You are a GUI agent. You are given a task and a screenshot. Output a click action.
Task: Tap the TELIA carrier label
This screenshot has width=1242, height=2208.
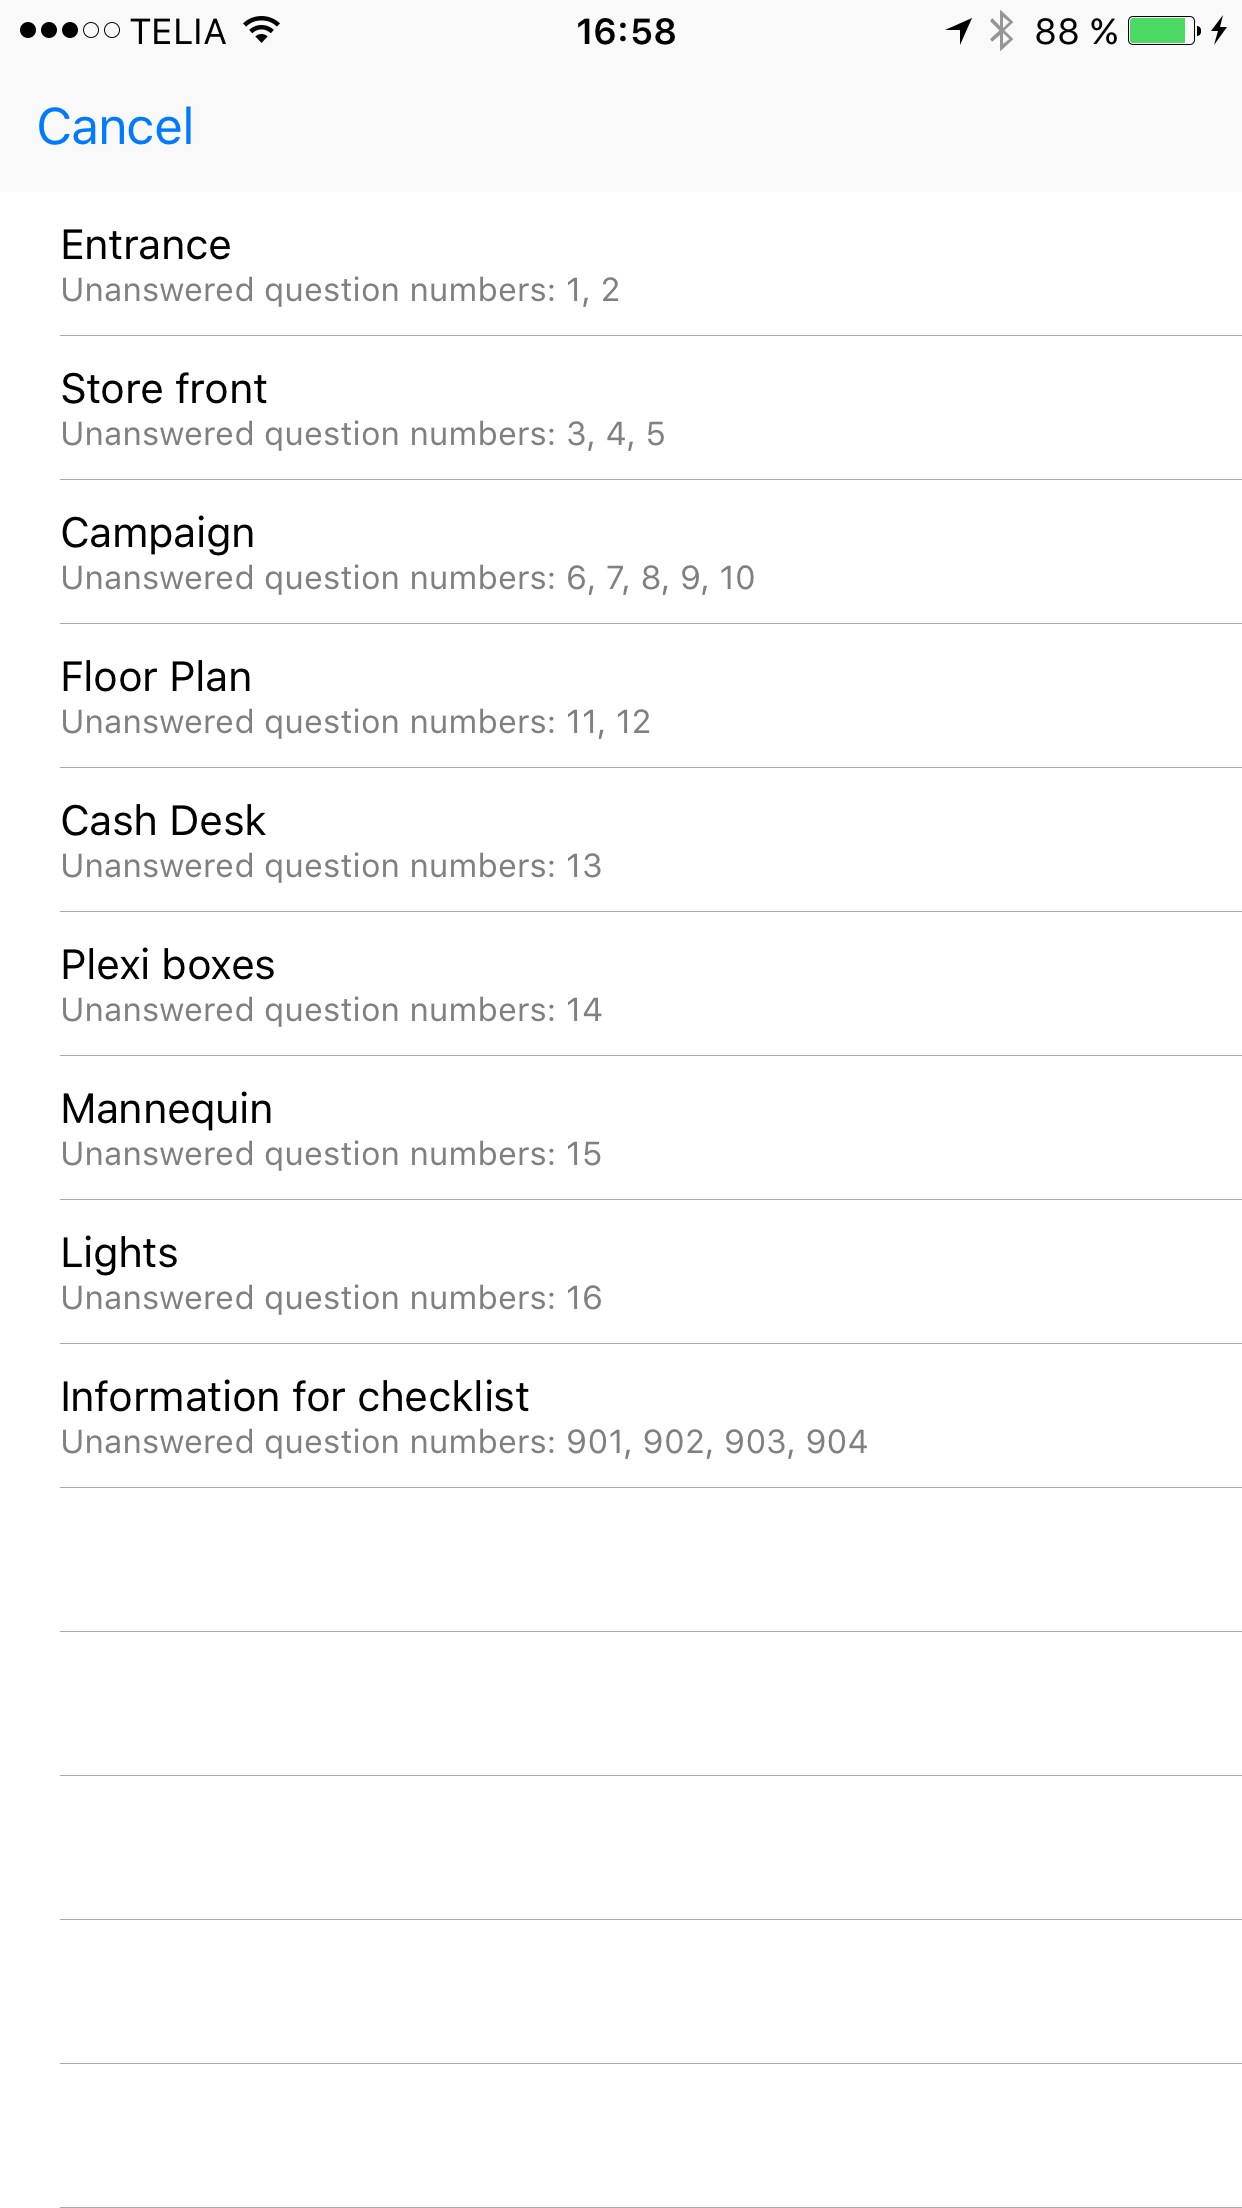point(178,32)
